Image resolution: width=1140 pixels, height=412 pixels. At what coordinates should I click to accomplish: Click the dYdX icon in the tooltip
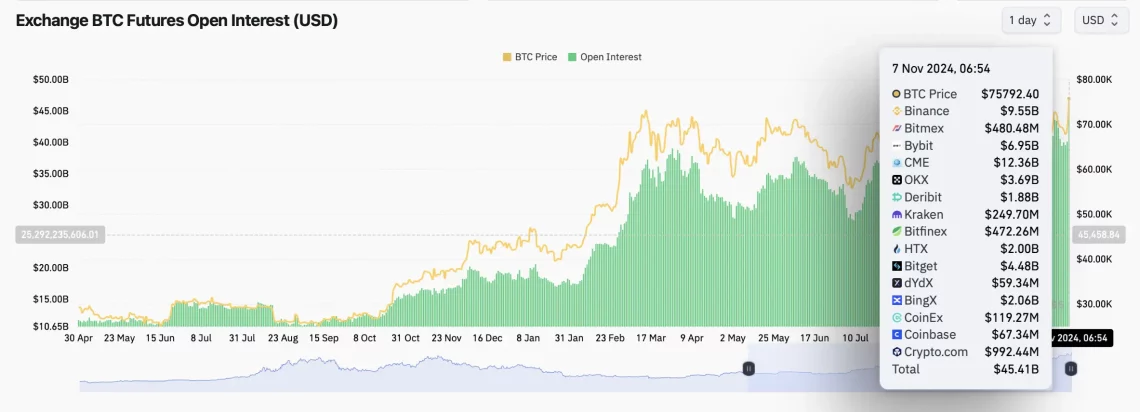tap(896, 283)
